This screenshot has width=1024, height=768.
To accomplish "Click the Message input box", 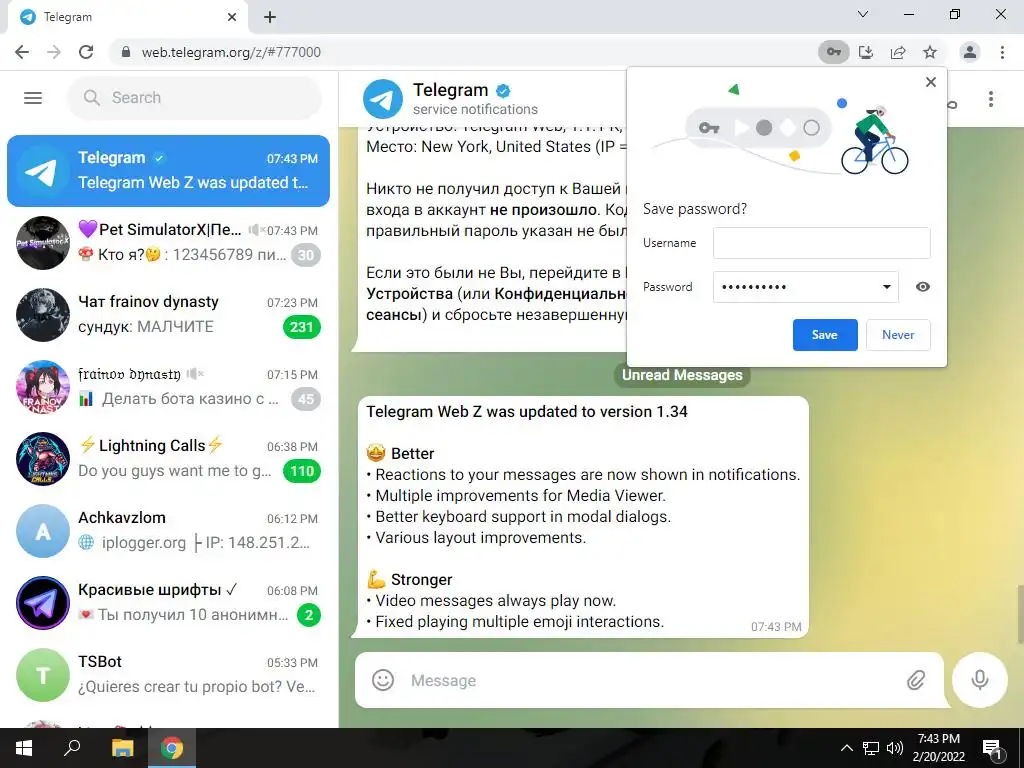I will pos(652,680).
